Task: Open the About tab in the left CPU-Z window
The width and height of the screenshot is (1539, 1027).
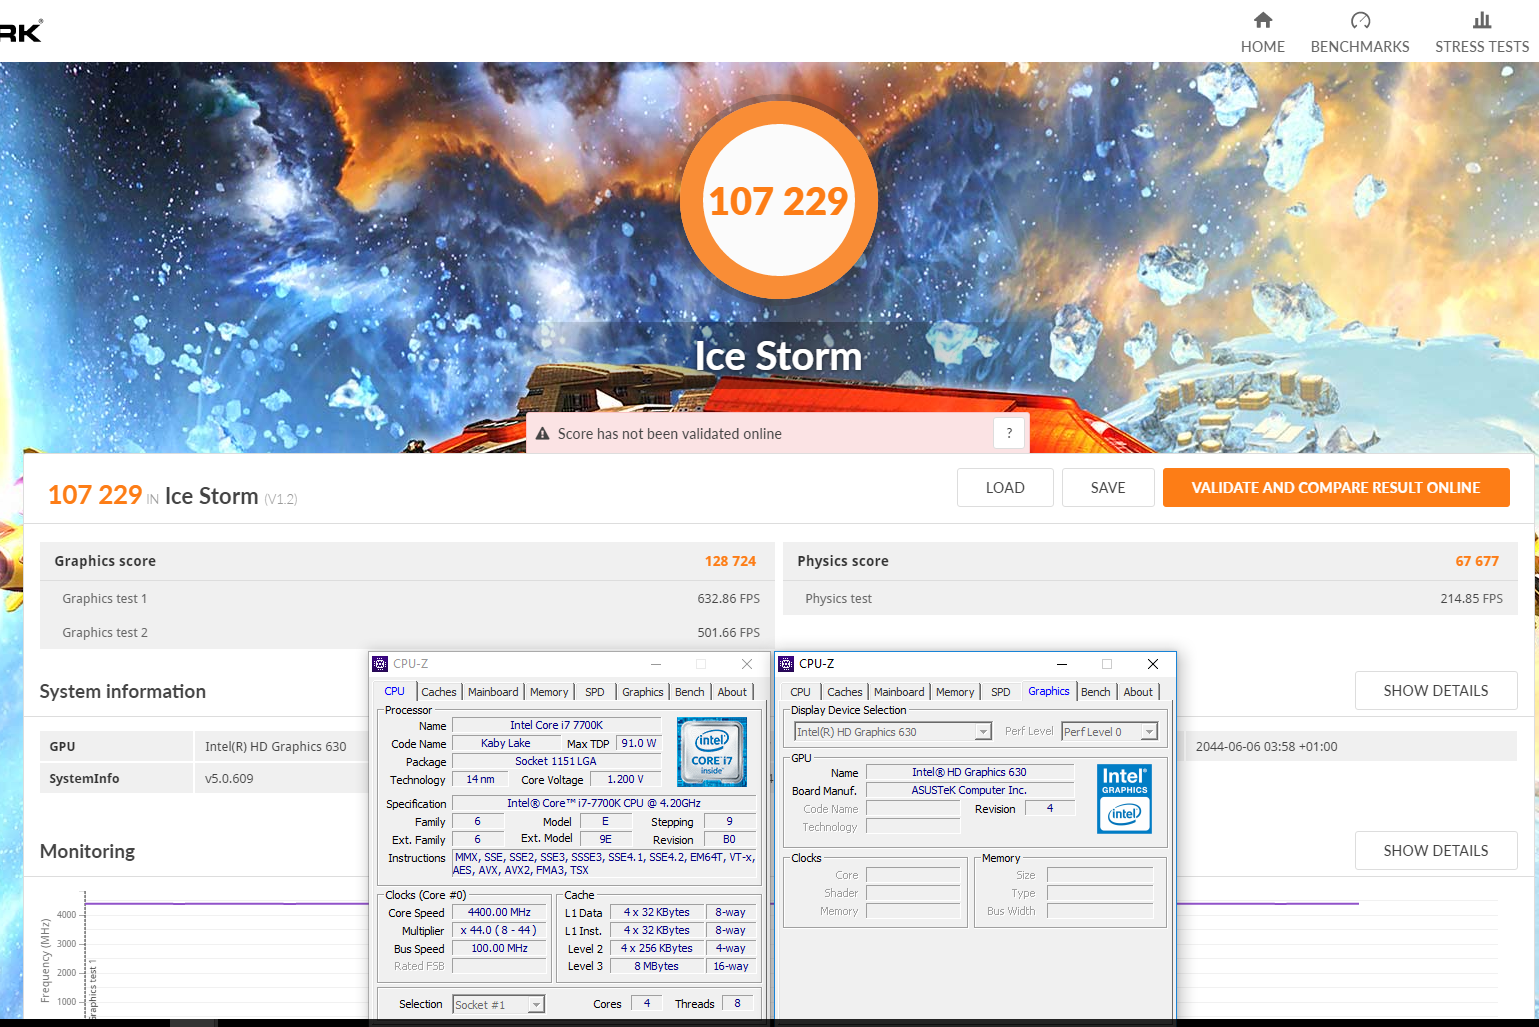Action: pyautogui.click(x=732, y=692)
